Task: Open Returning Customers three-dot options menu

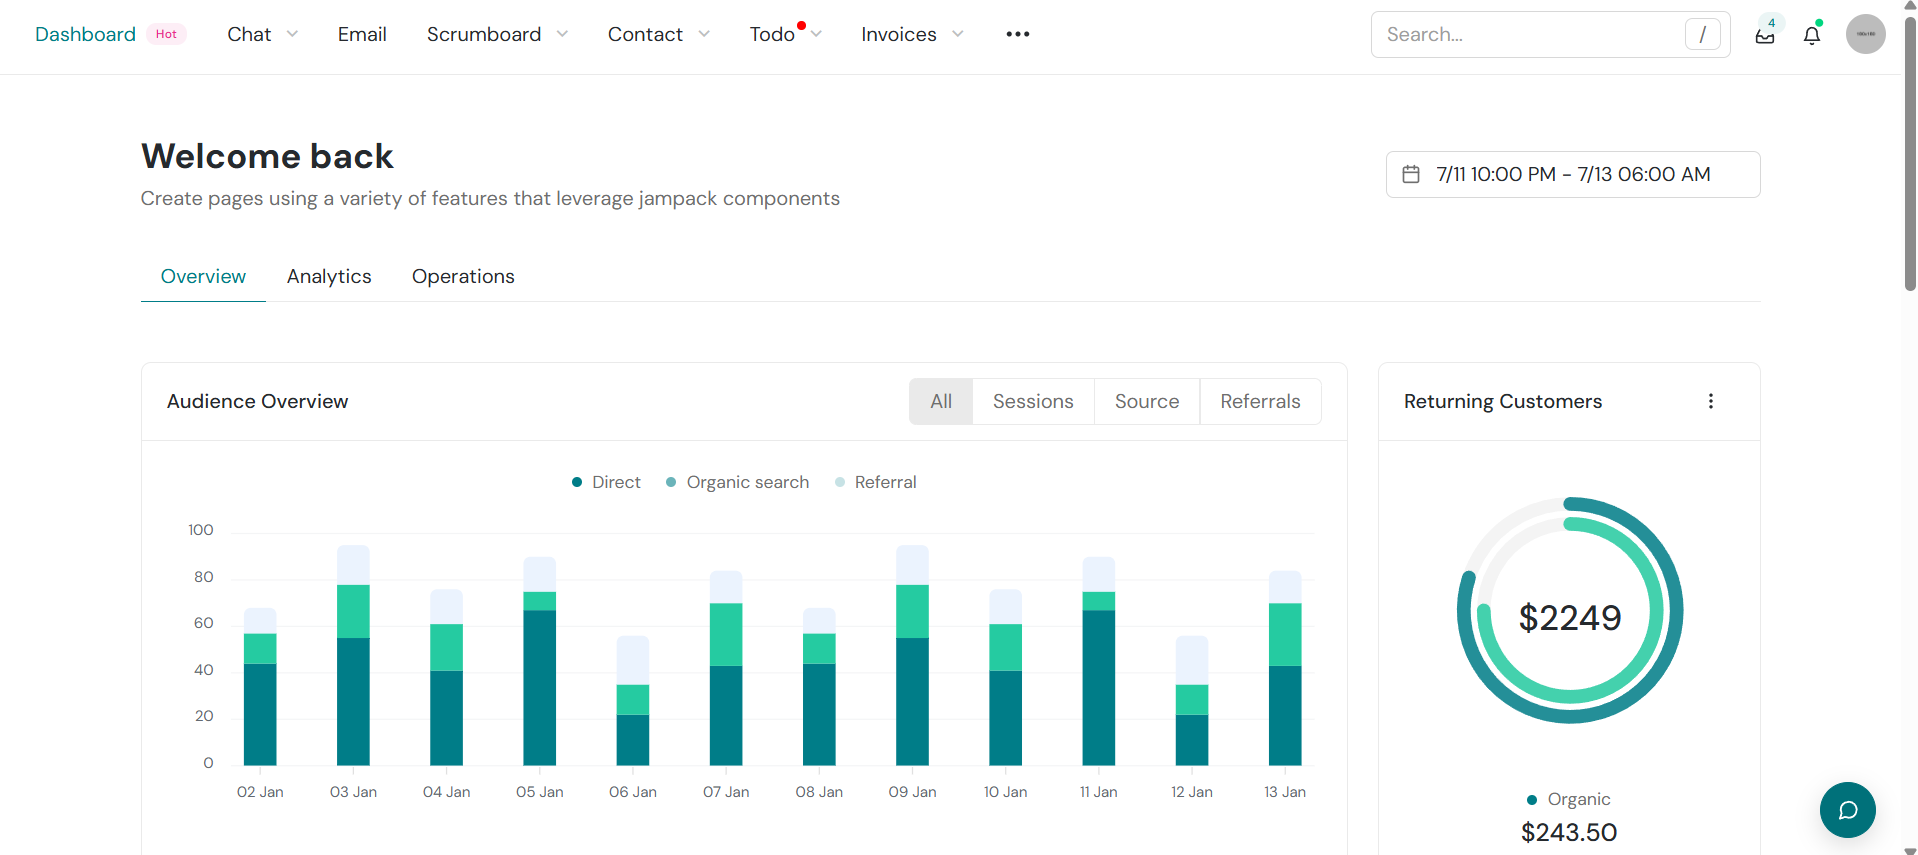Action: 1711,401
